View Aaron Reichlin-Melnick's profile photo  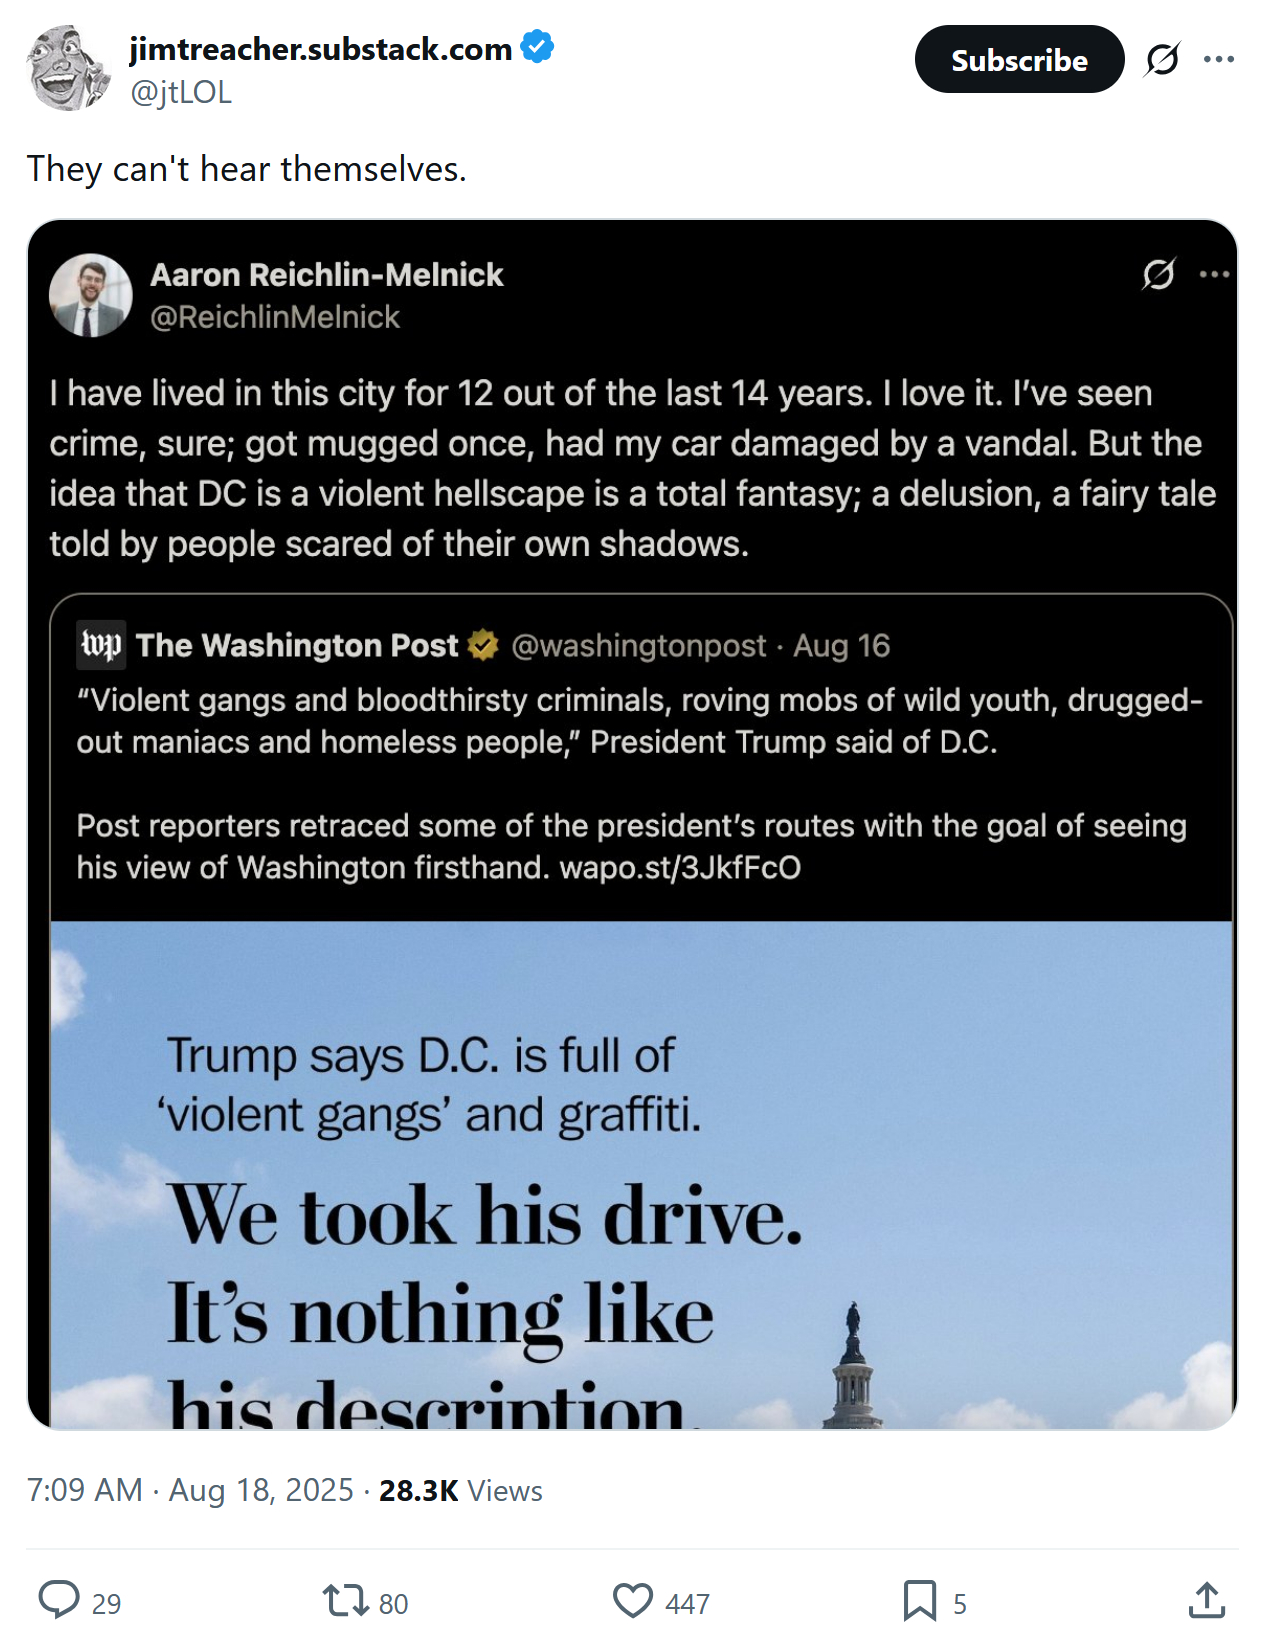click(x=91, y=295)
